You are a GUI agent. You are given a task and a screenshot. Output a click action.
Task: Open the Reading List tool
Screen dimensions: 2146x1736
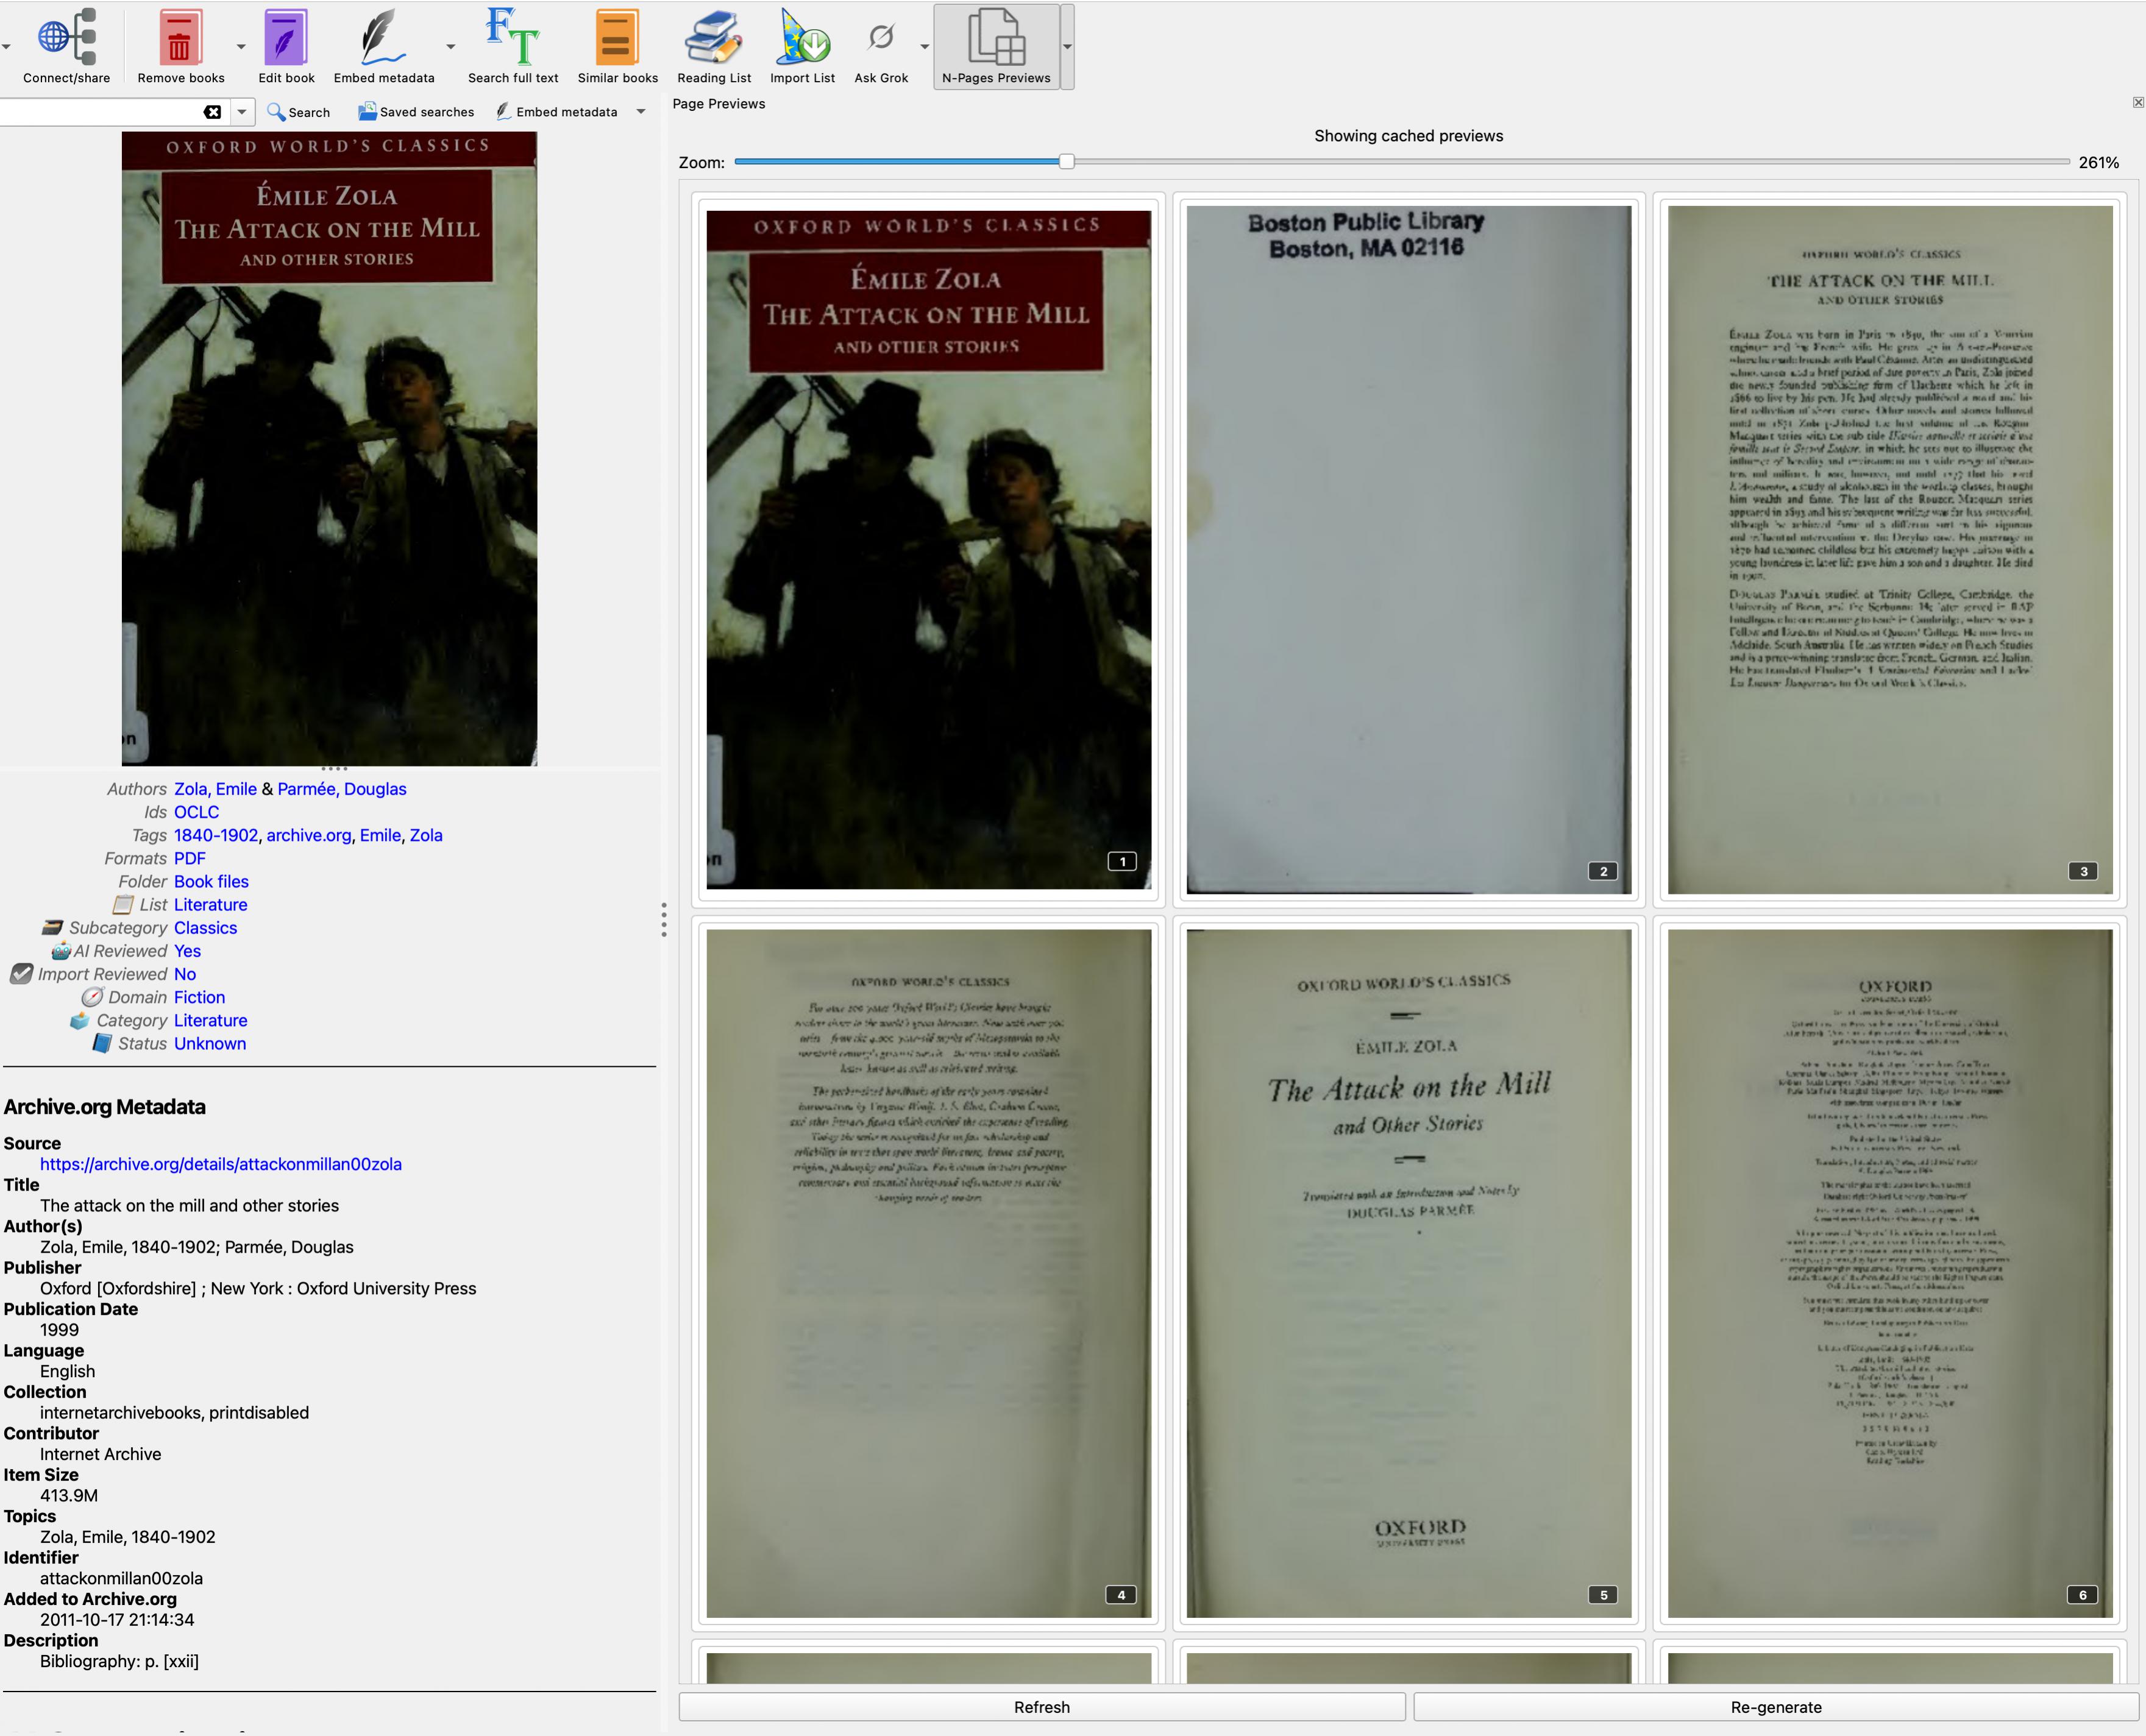click(713, 38)
